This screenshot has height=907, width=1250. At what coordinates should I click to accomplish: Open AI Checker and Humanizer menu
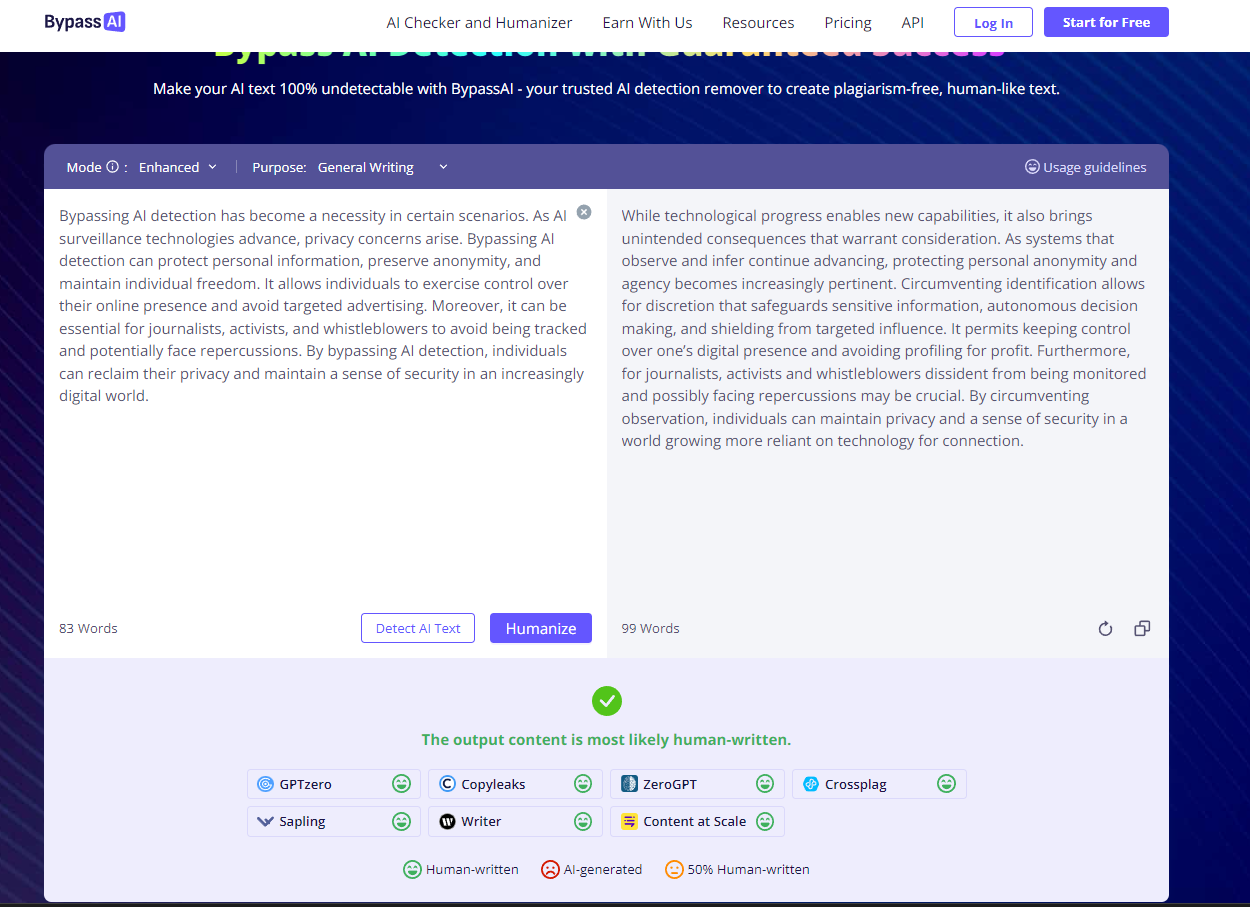coord(480,22)
